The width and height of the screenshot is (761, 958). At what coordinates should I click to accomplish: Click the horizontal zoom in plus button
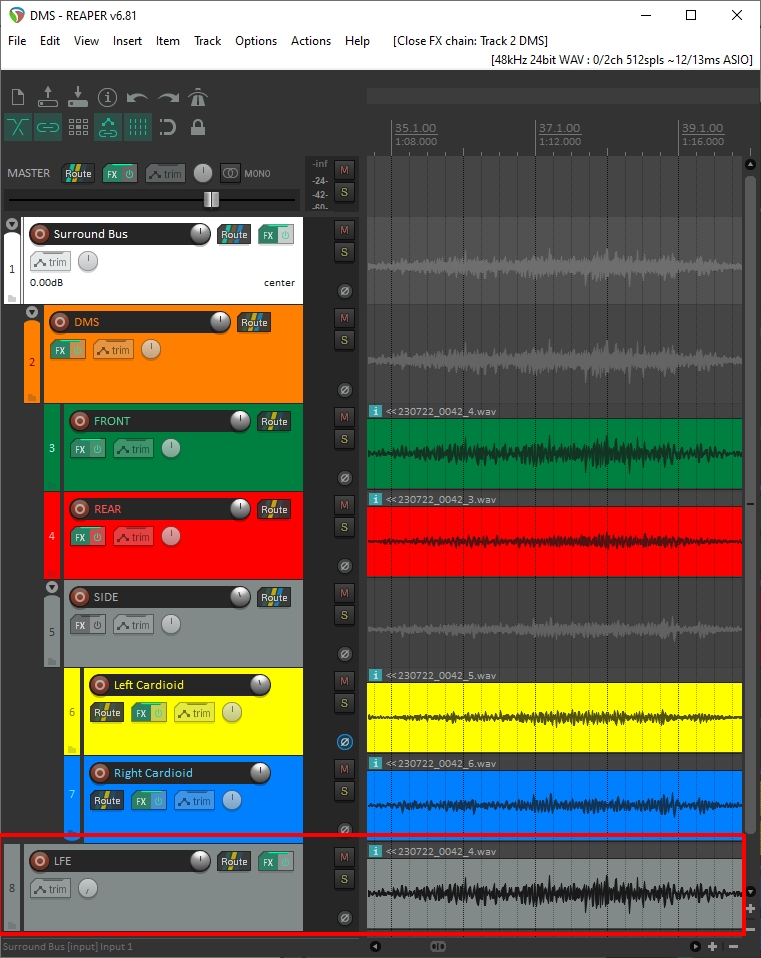coord(712,946)
